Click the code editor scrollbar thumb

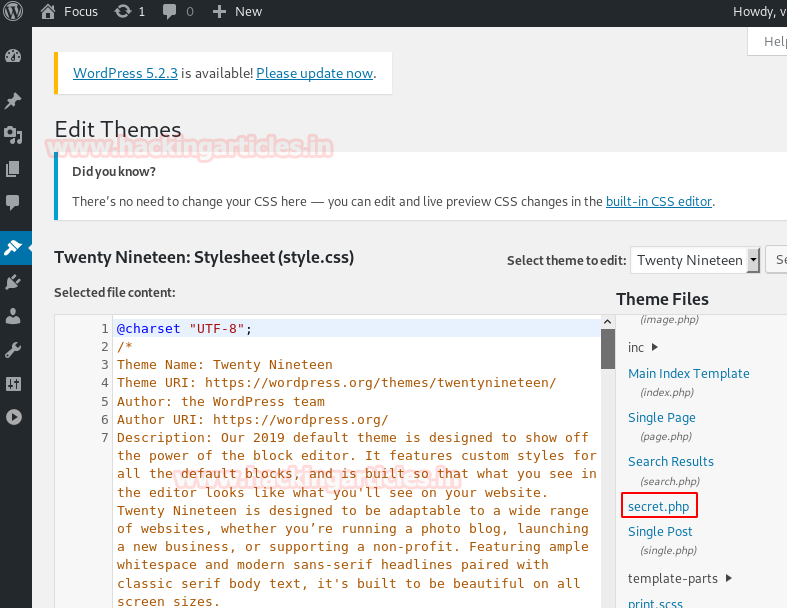608,349
